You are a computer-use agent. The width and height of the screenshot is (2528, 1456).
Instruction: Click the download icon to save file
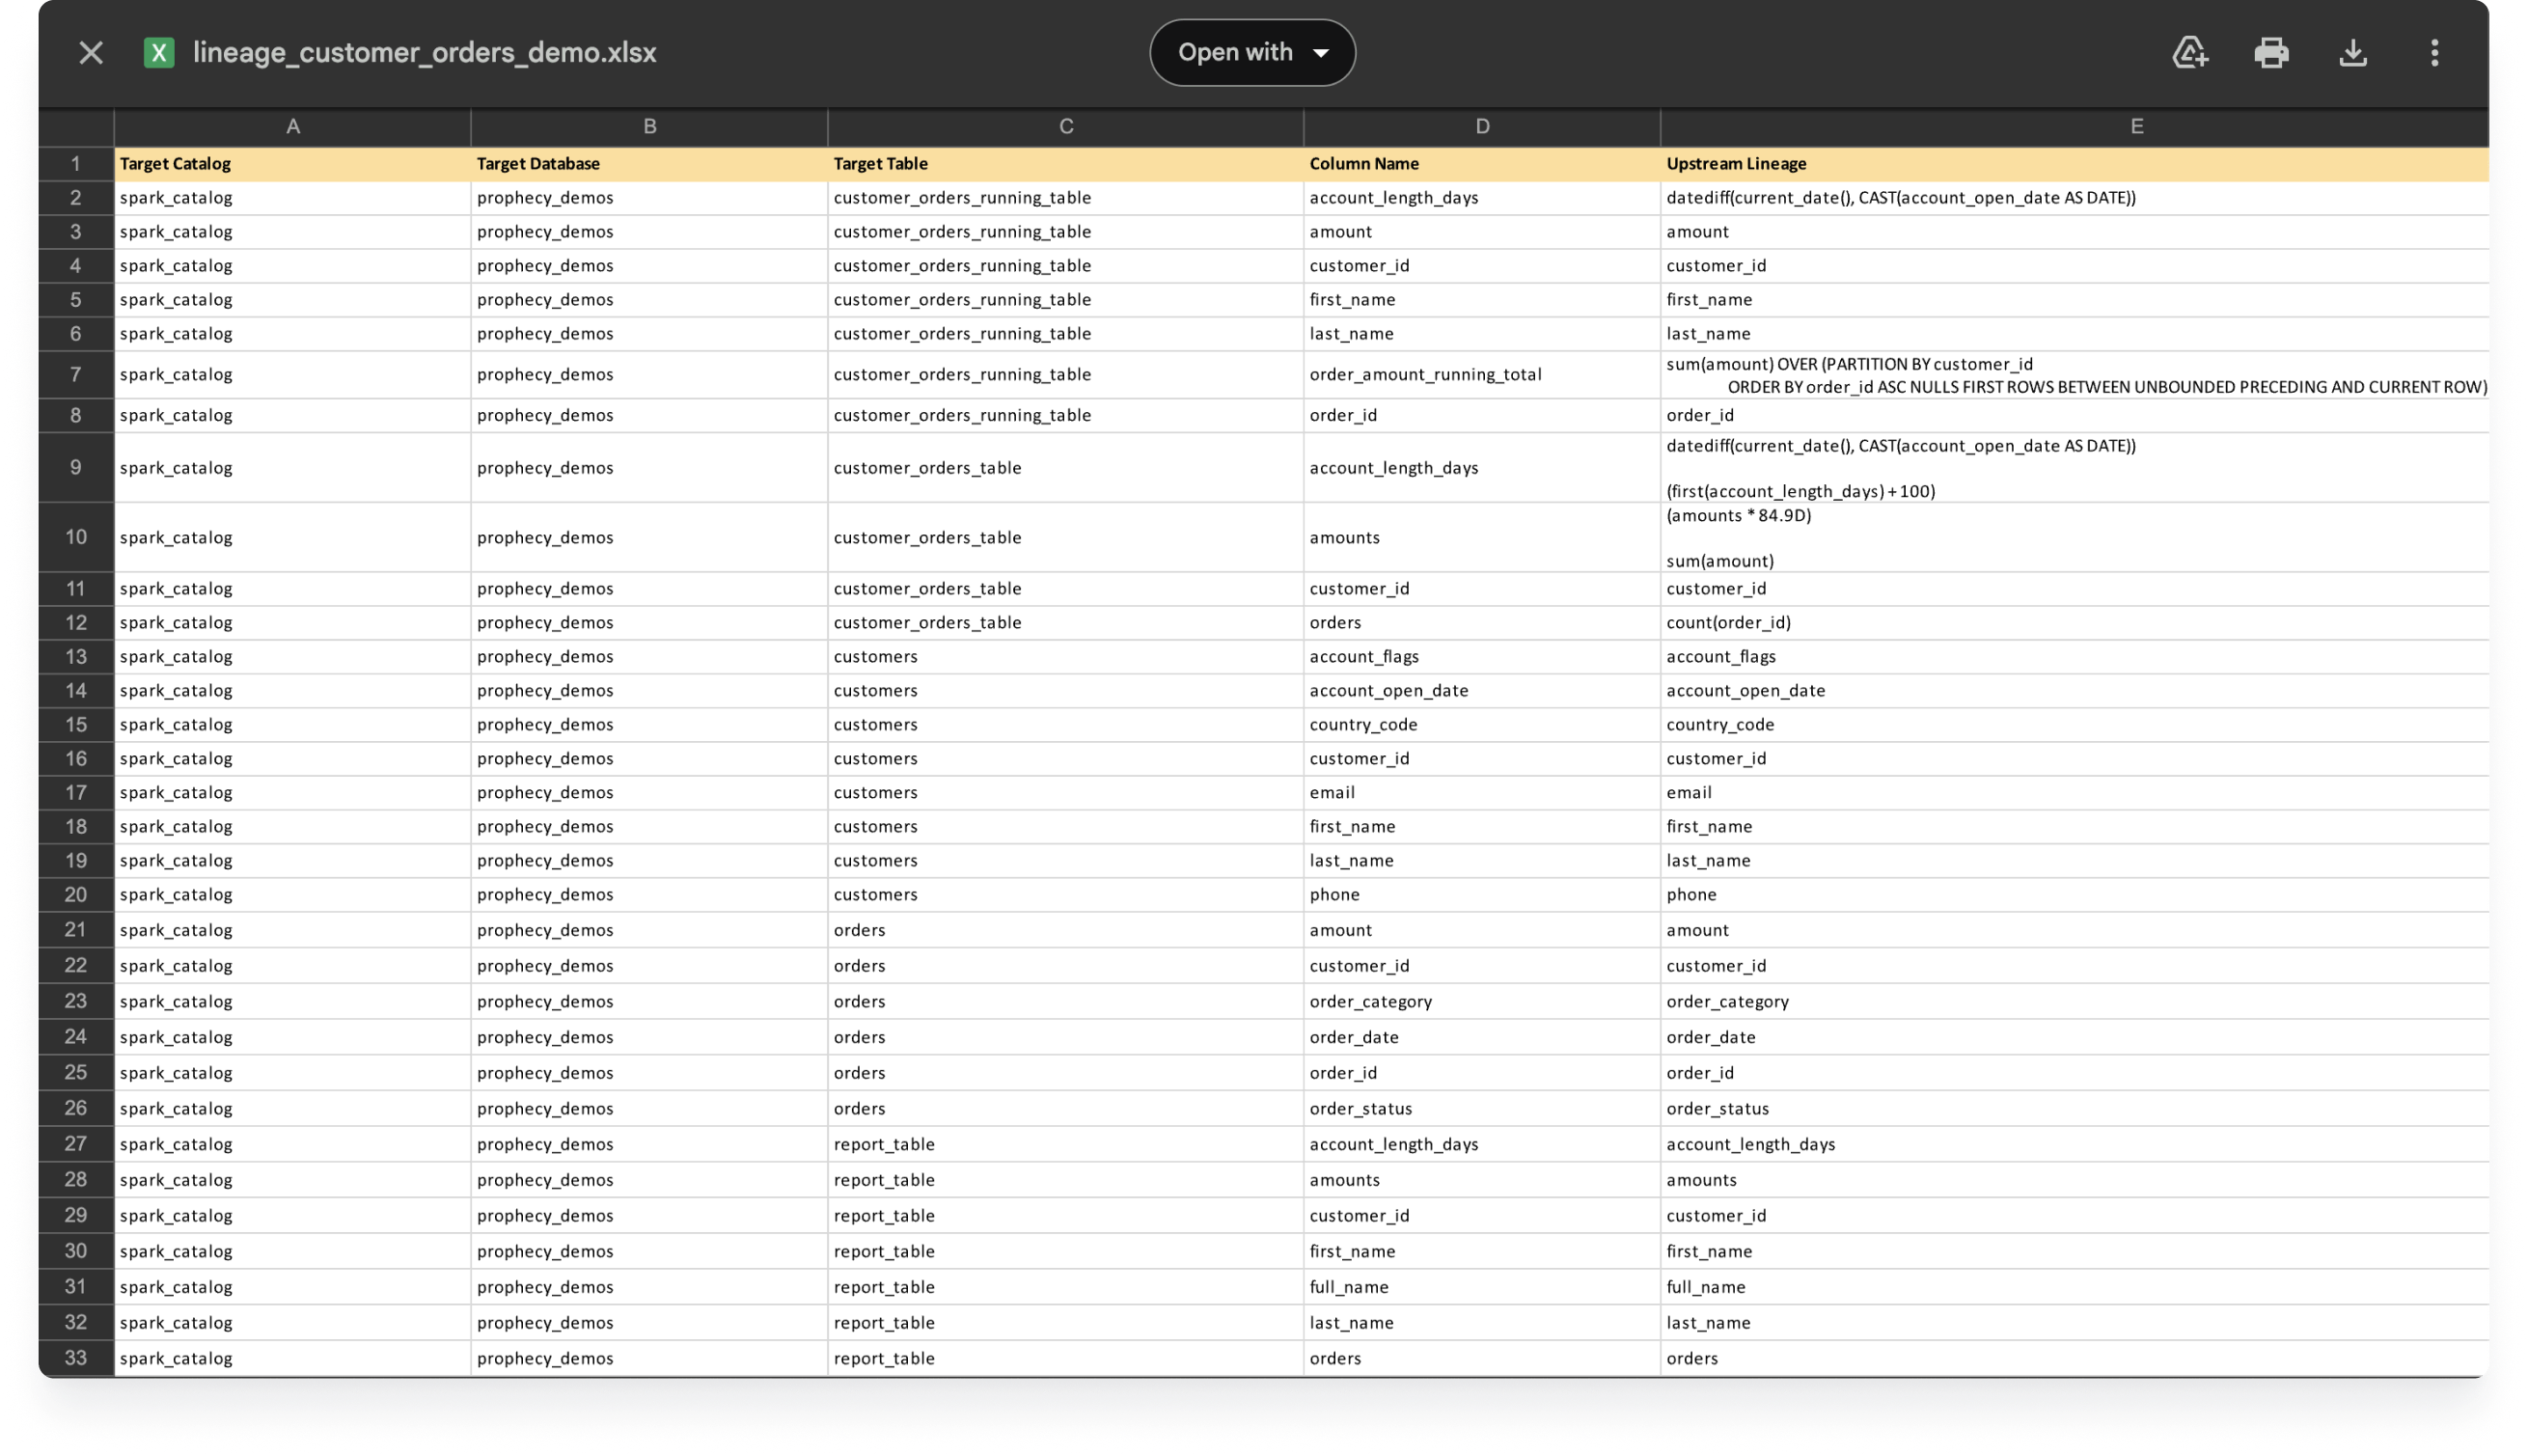tap(2354, 52)
